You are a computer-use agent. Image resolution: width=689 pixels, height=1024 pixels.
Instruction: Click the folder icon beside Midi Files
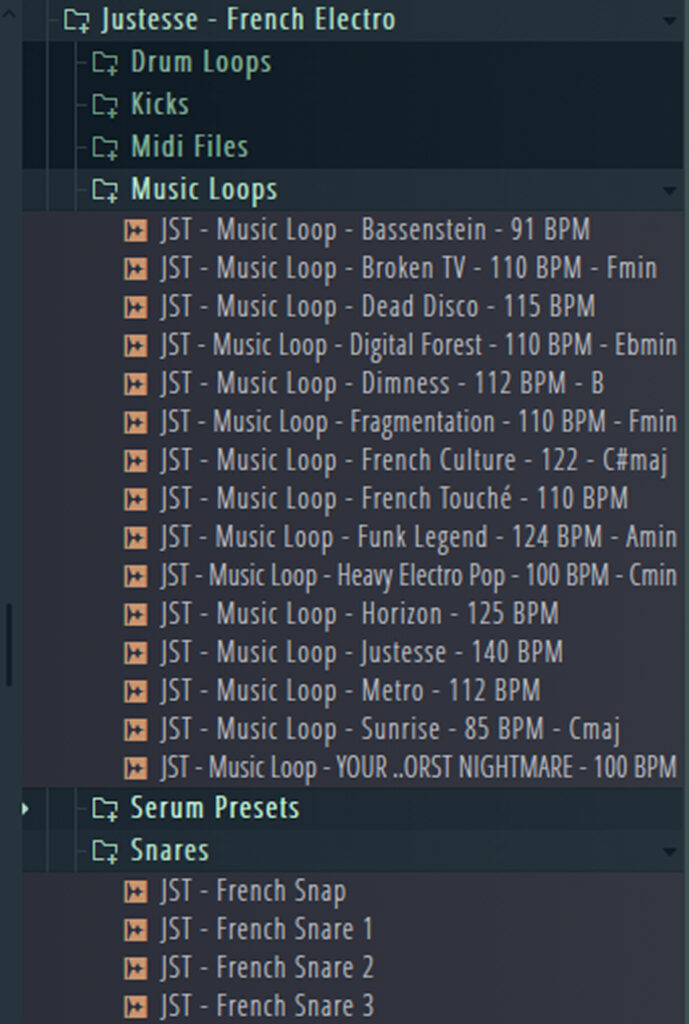pyautogui.click(x=105, y=148)
